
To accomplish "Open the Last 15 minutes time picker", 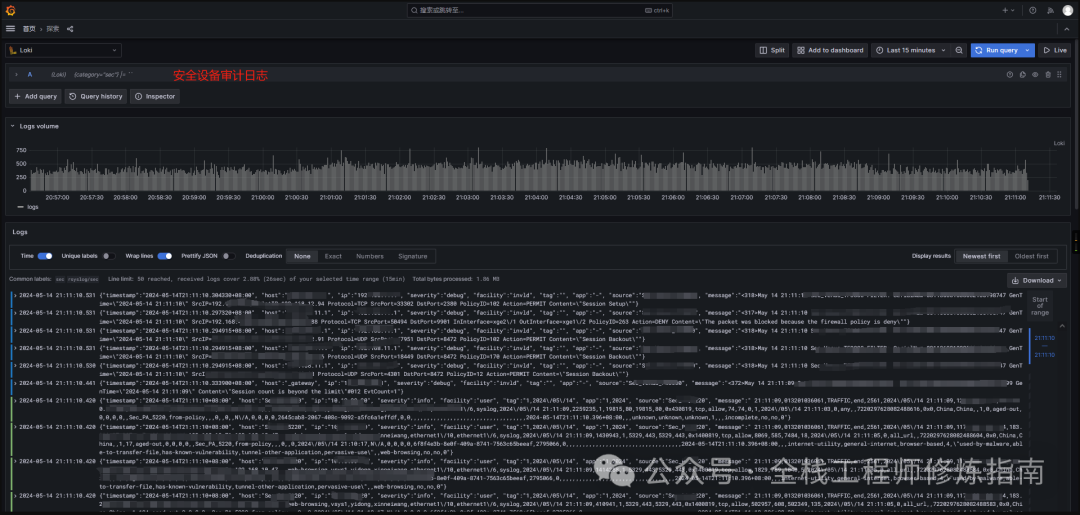I will point(910,50).
